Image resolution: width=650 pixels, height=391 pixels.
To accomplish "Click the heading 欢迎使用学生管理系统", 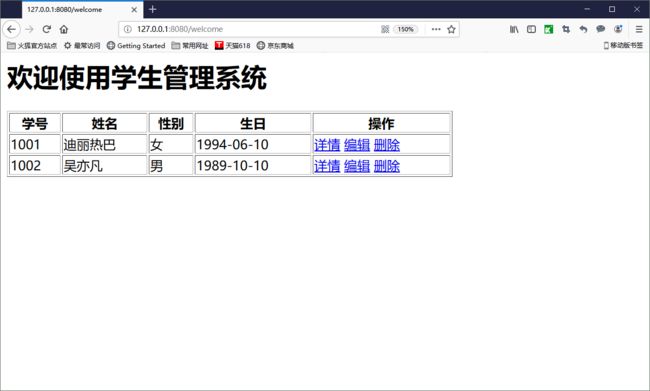I will (137, 78).
